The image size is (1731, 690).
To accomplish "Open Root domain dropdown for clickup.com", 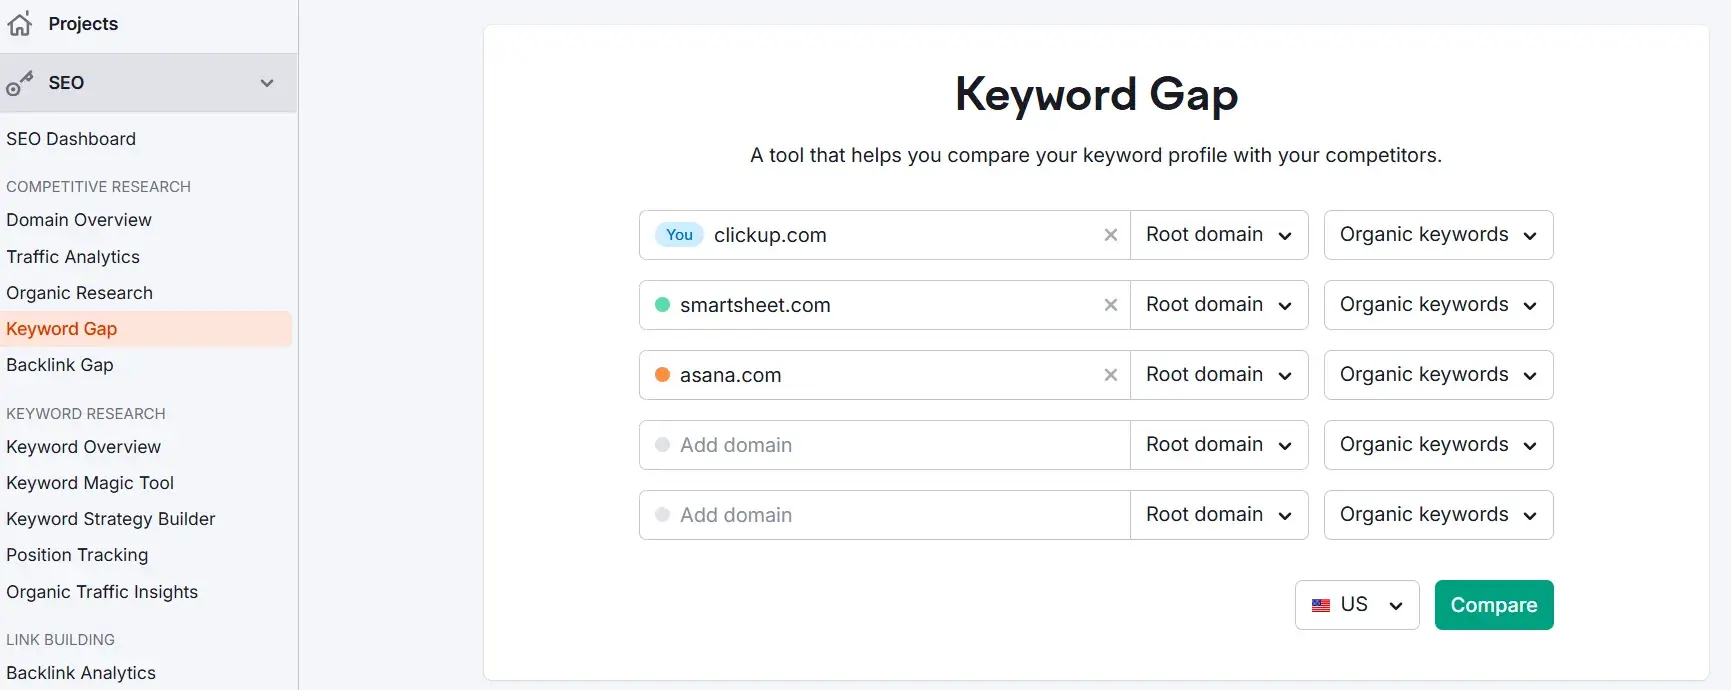I will point(1218,235).
